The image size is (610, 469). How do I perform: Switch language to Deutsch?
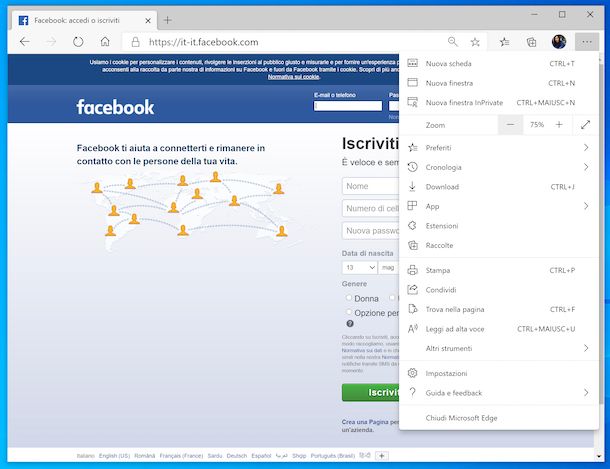[237, 456]
